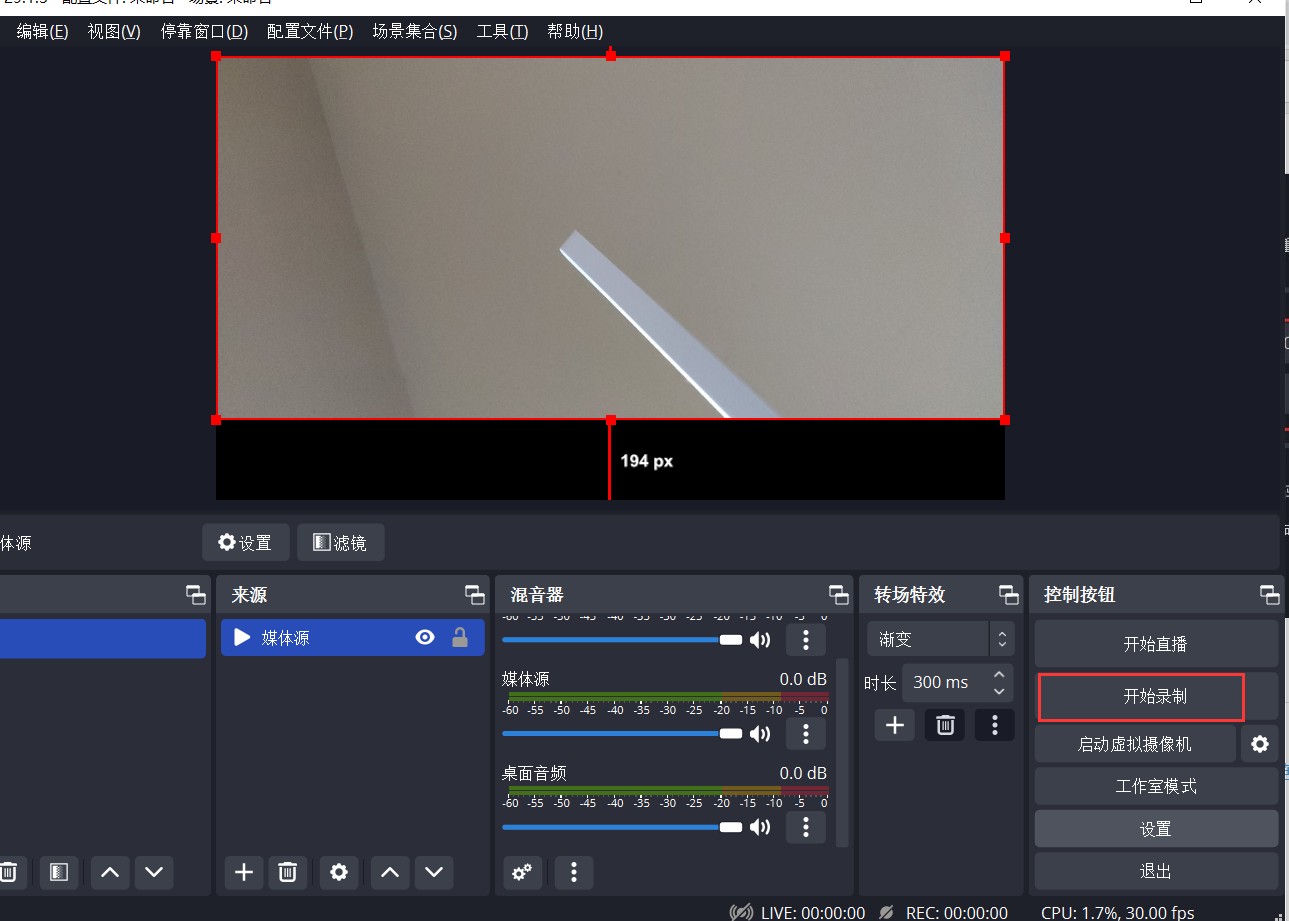Open source 设置 button above the docks
This screenshot has width=1289, height=921.
click(x=245, y=543)
